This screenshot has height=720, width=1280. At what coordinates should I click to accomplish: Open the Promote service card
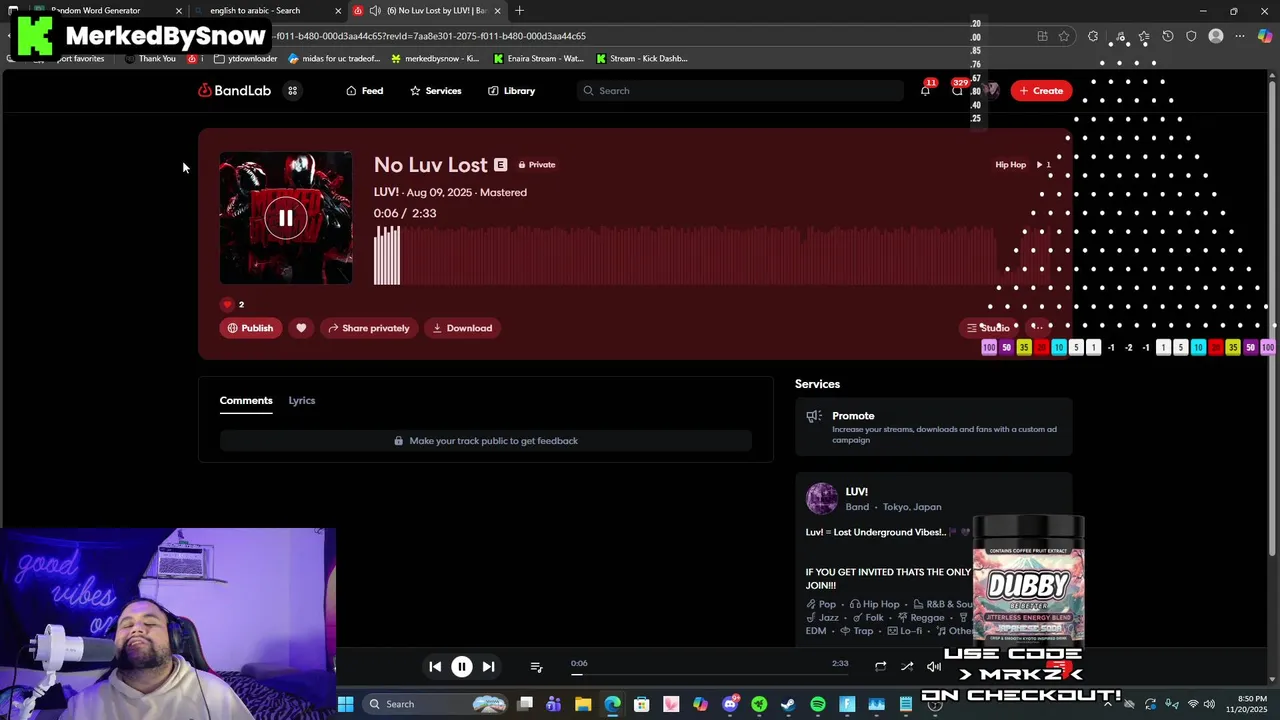click(x=934, y=428)
